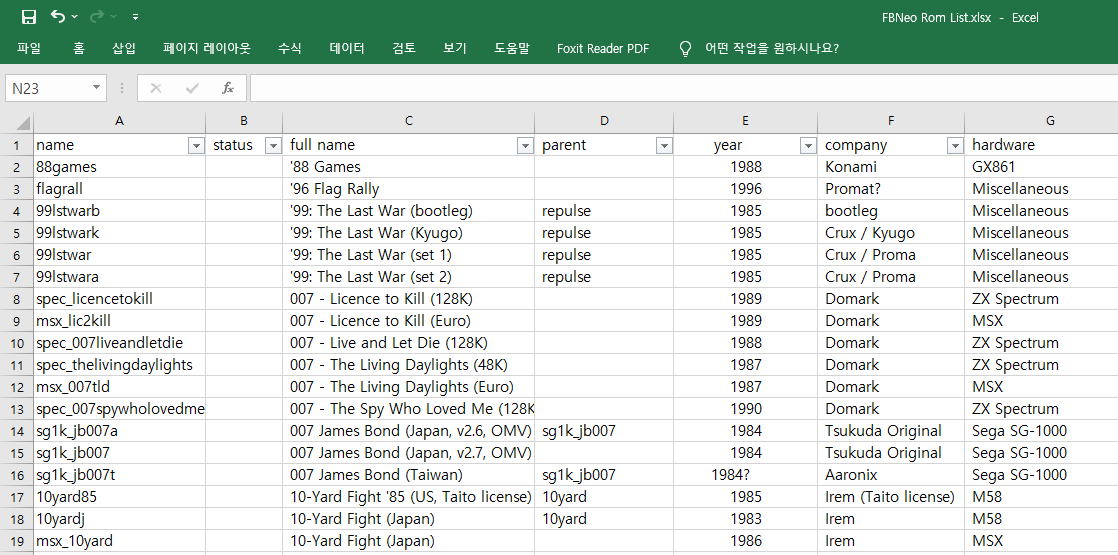Click the Irem (Taito license) cell
Image resolution: width=1118 pixels, height=555 pixels.
coord(891,497)
